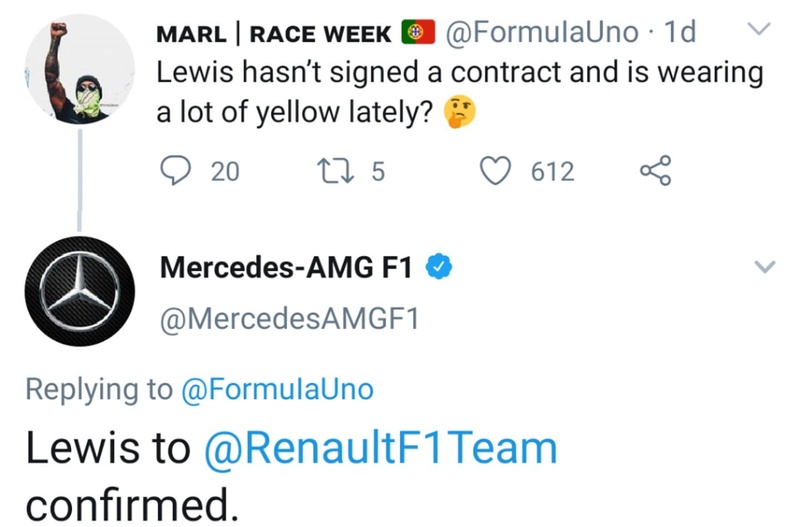Follow the @FormulaUno link in Replying to
Viewport: 800px width, 527px height.
[277, 390]
